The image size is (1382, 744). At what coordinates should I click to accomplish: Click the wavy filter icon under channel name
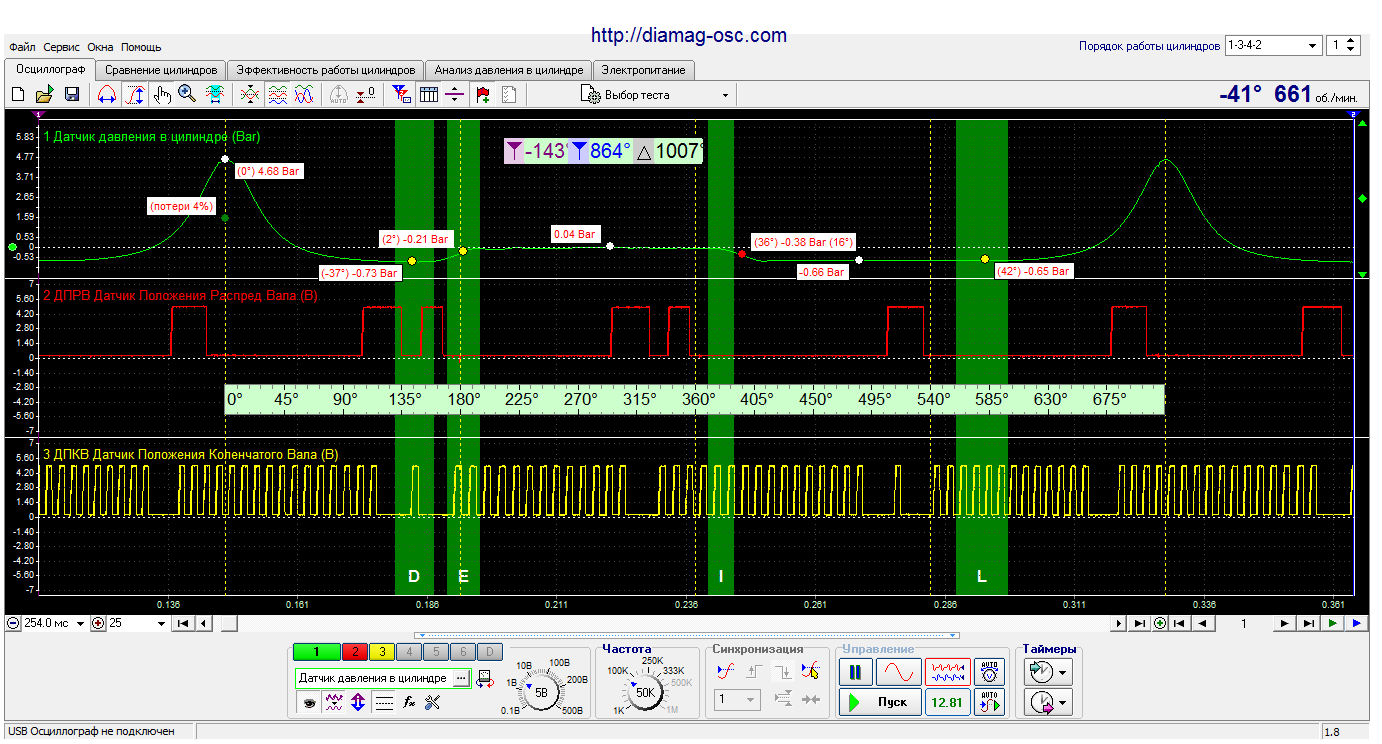(x=335, y=703)
